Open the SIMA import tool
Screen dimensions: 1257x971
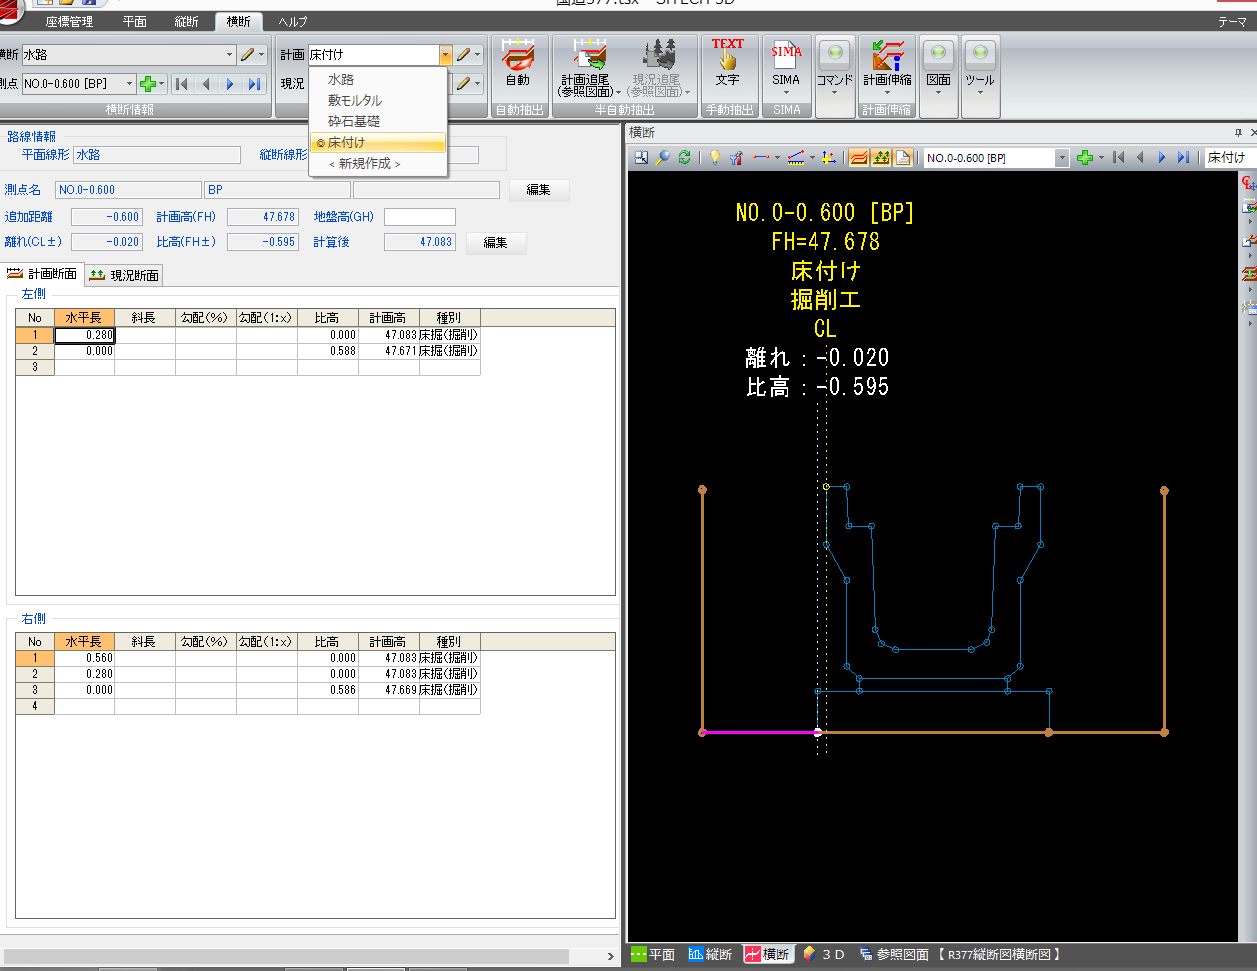coord(786,67)
